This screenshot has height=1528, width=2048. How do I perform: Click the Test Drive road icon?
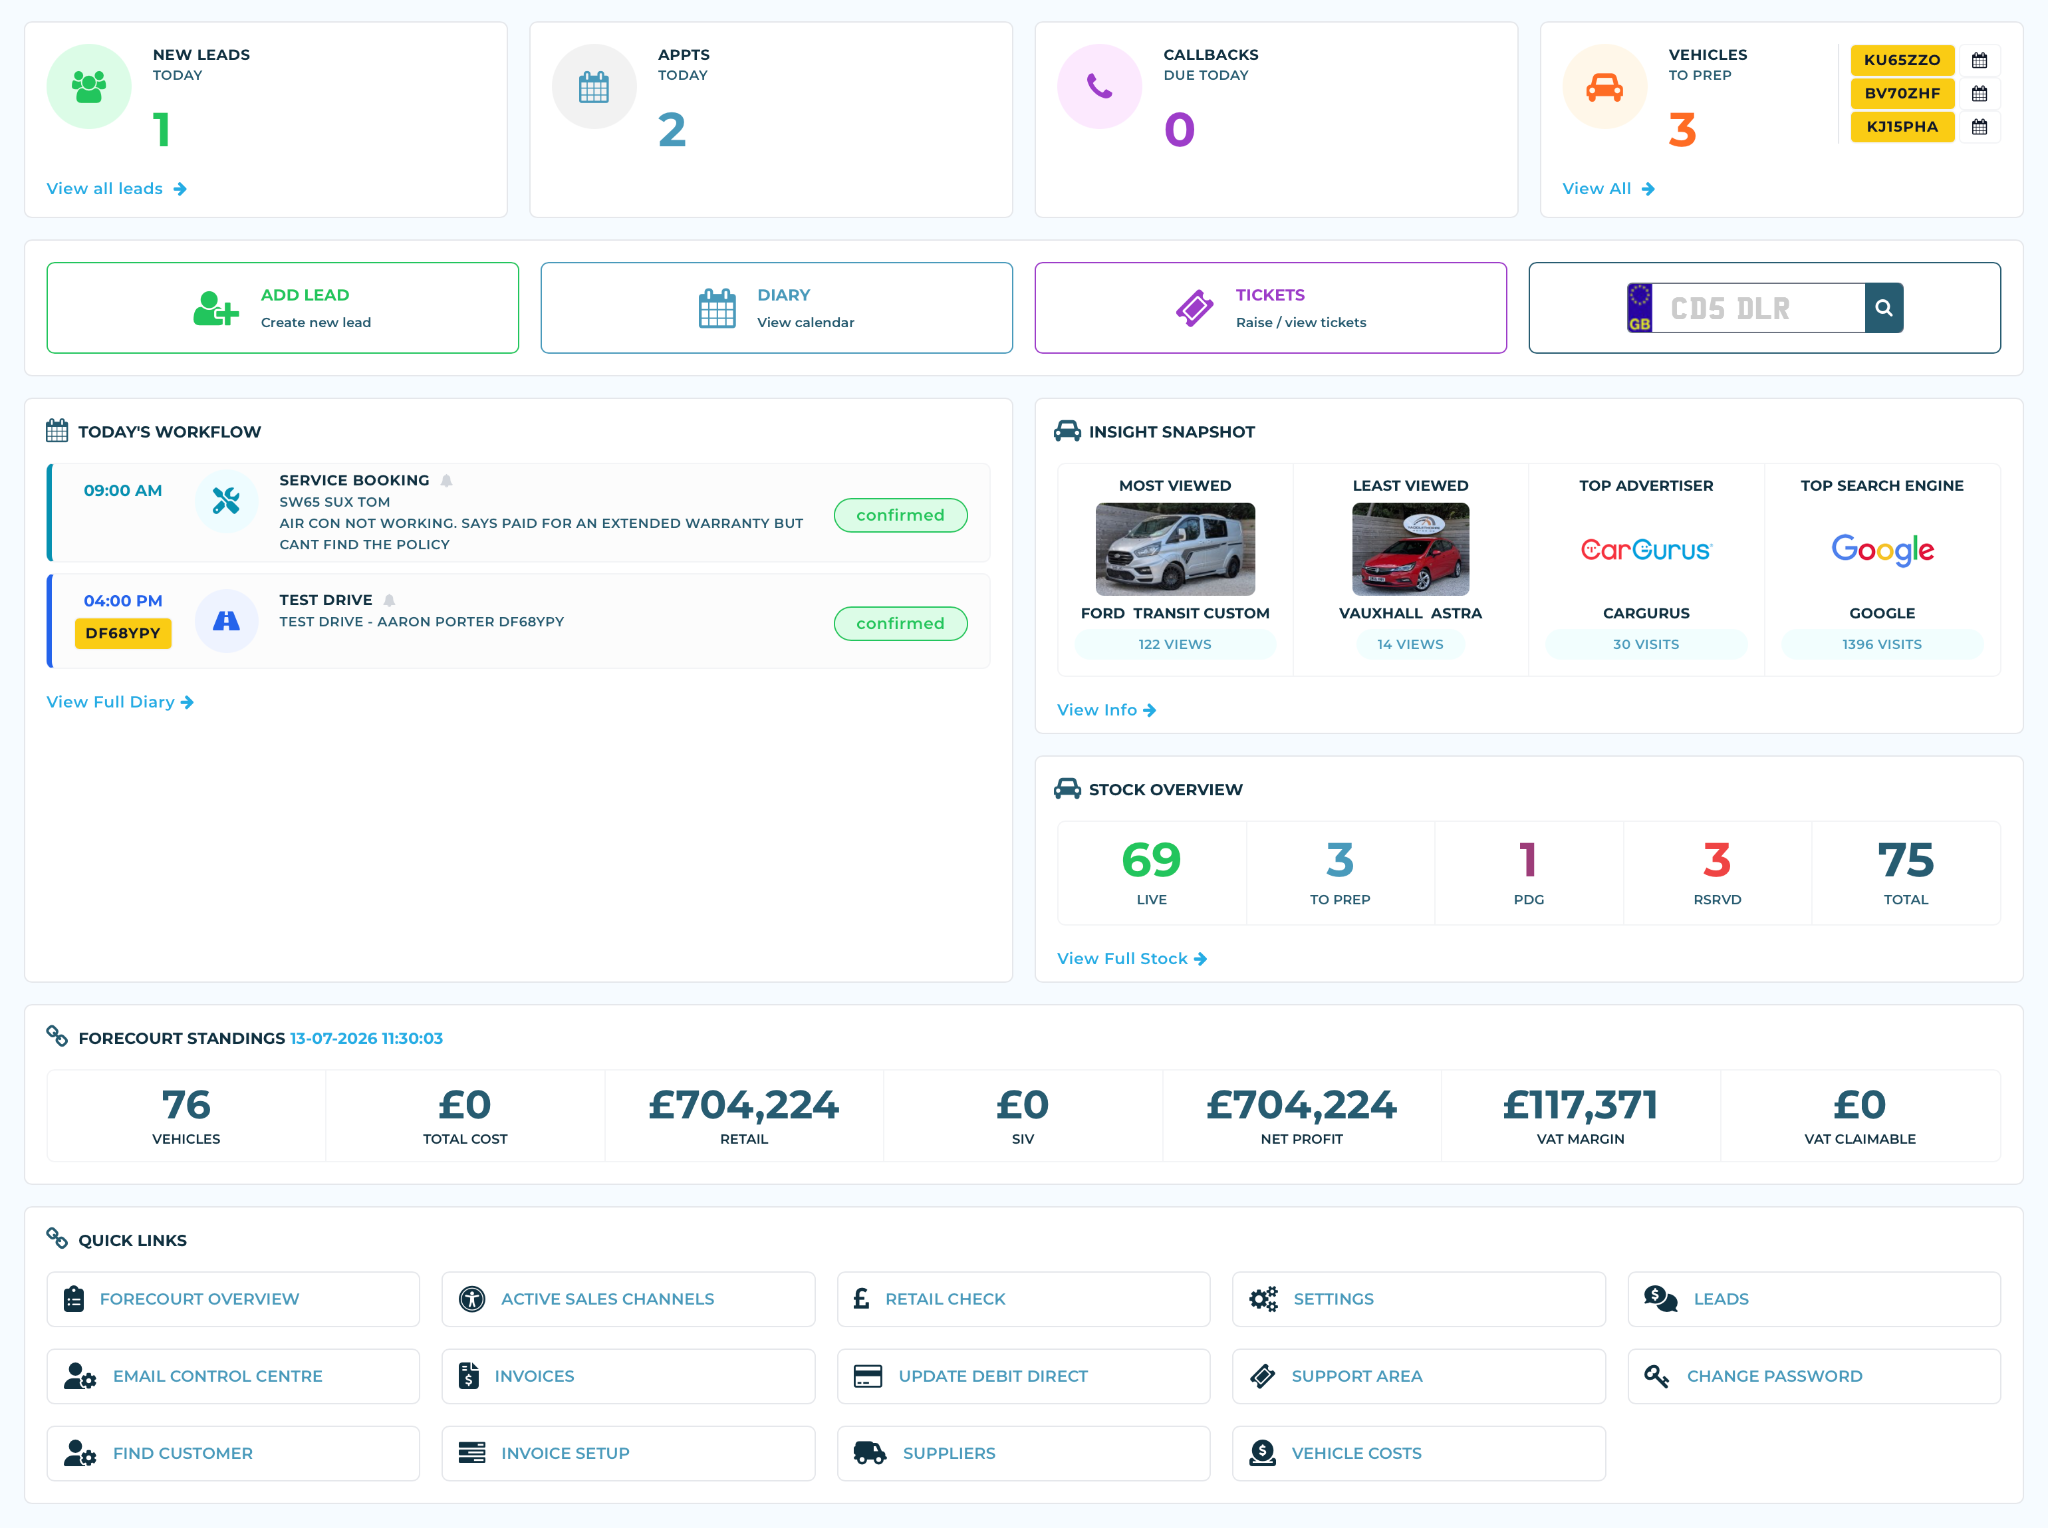[x=226, y=621]
